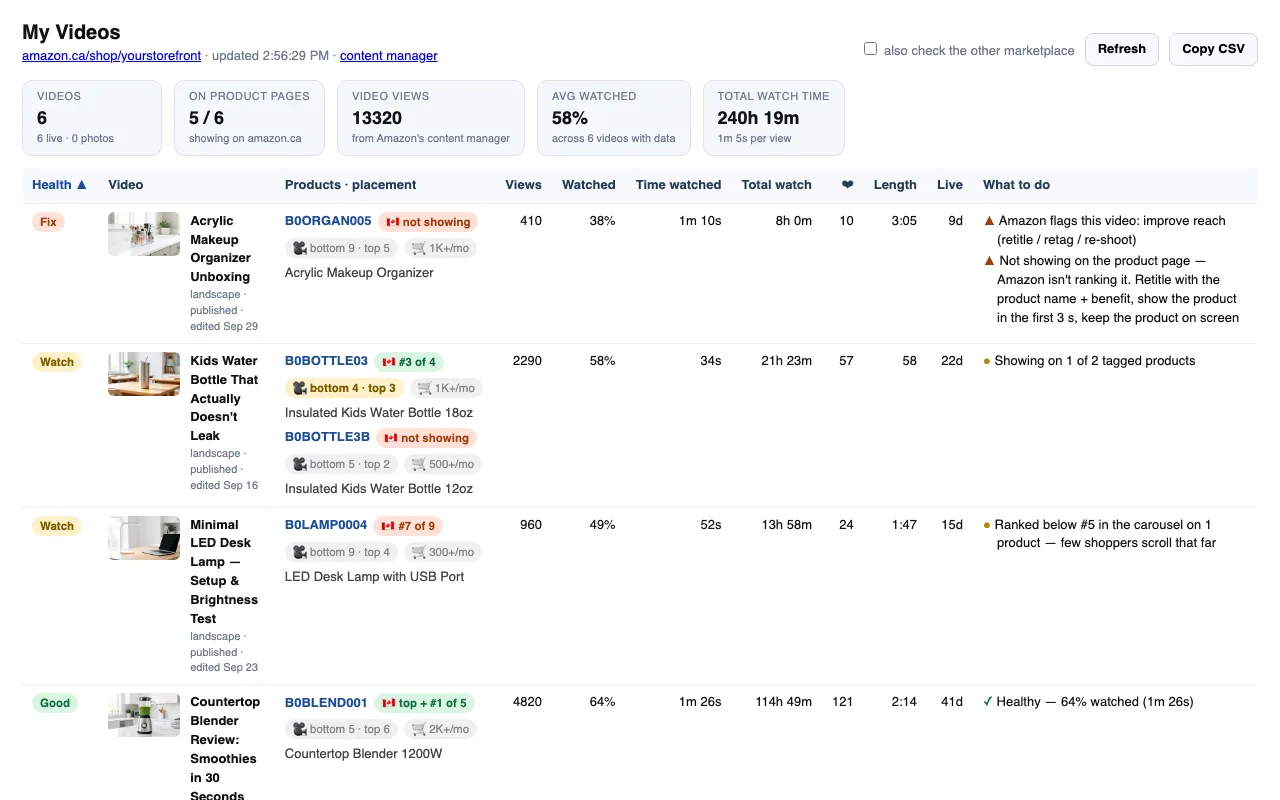Sort the table by Watched column
The image size is (1280, 800).
point(589,185)
